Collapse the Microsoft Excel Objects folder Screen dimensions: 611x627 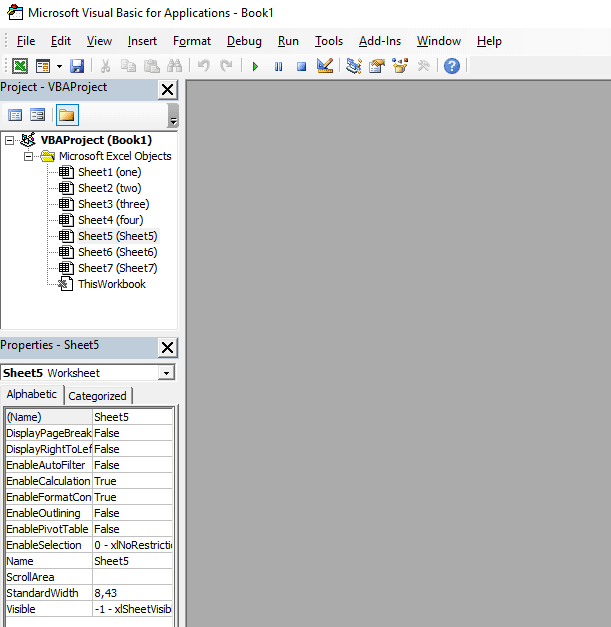click(x=28, y=156)
